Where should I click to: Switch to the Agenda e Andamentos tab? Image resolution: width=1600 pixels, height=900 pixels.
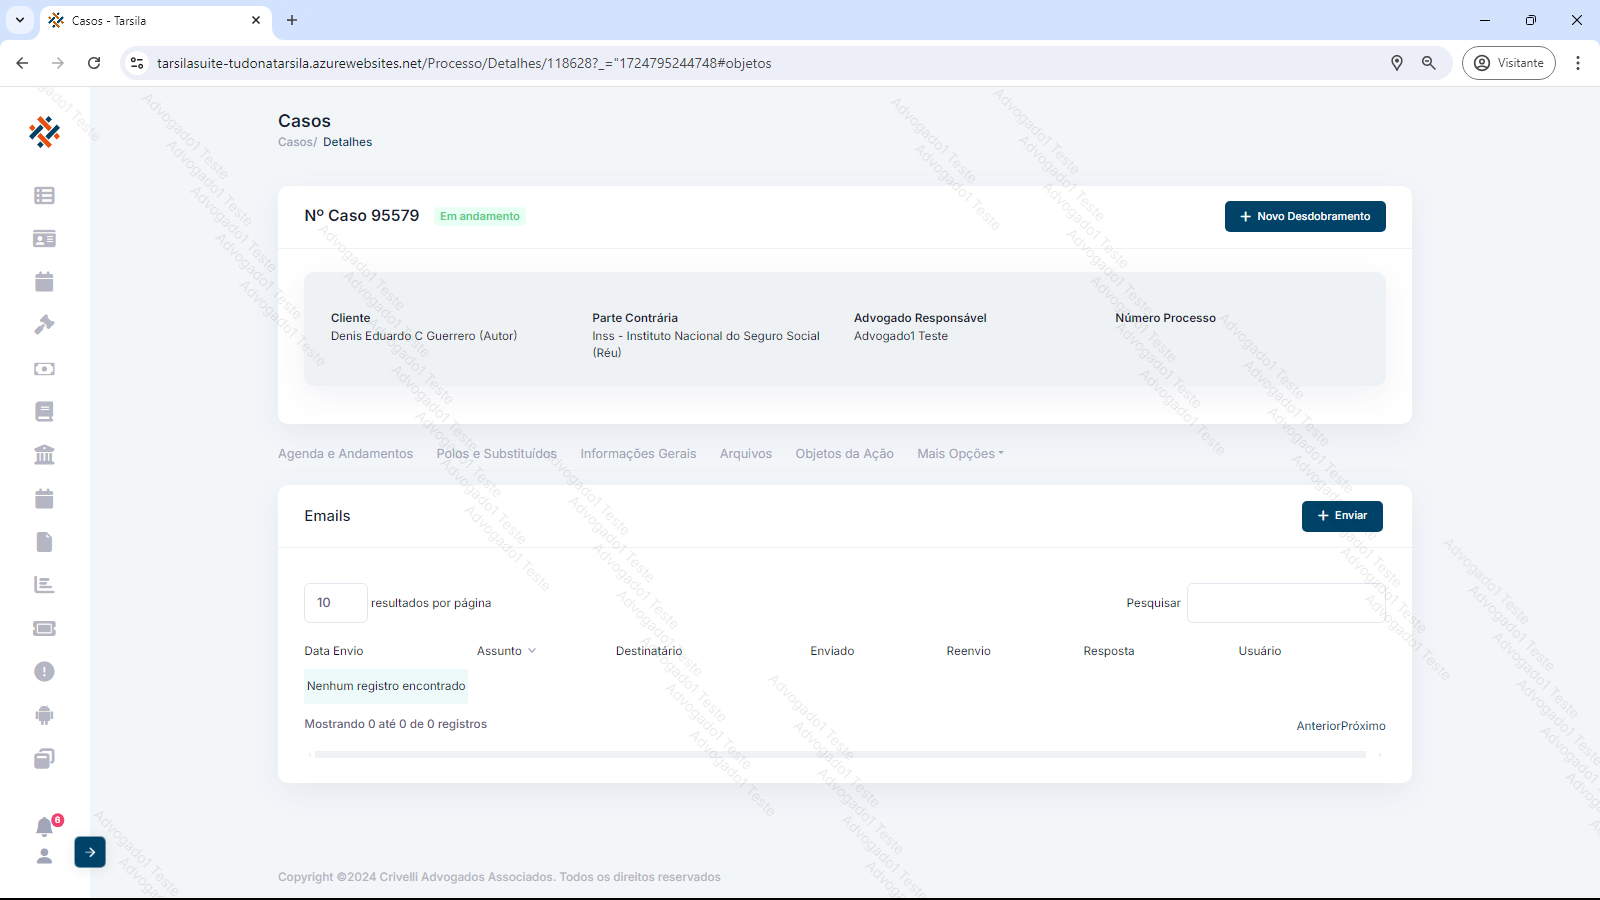(x=345, y=454)
